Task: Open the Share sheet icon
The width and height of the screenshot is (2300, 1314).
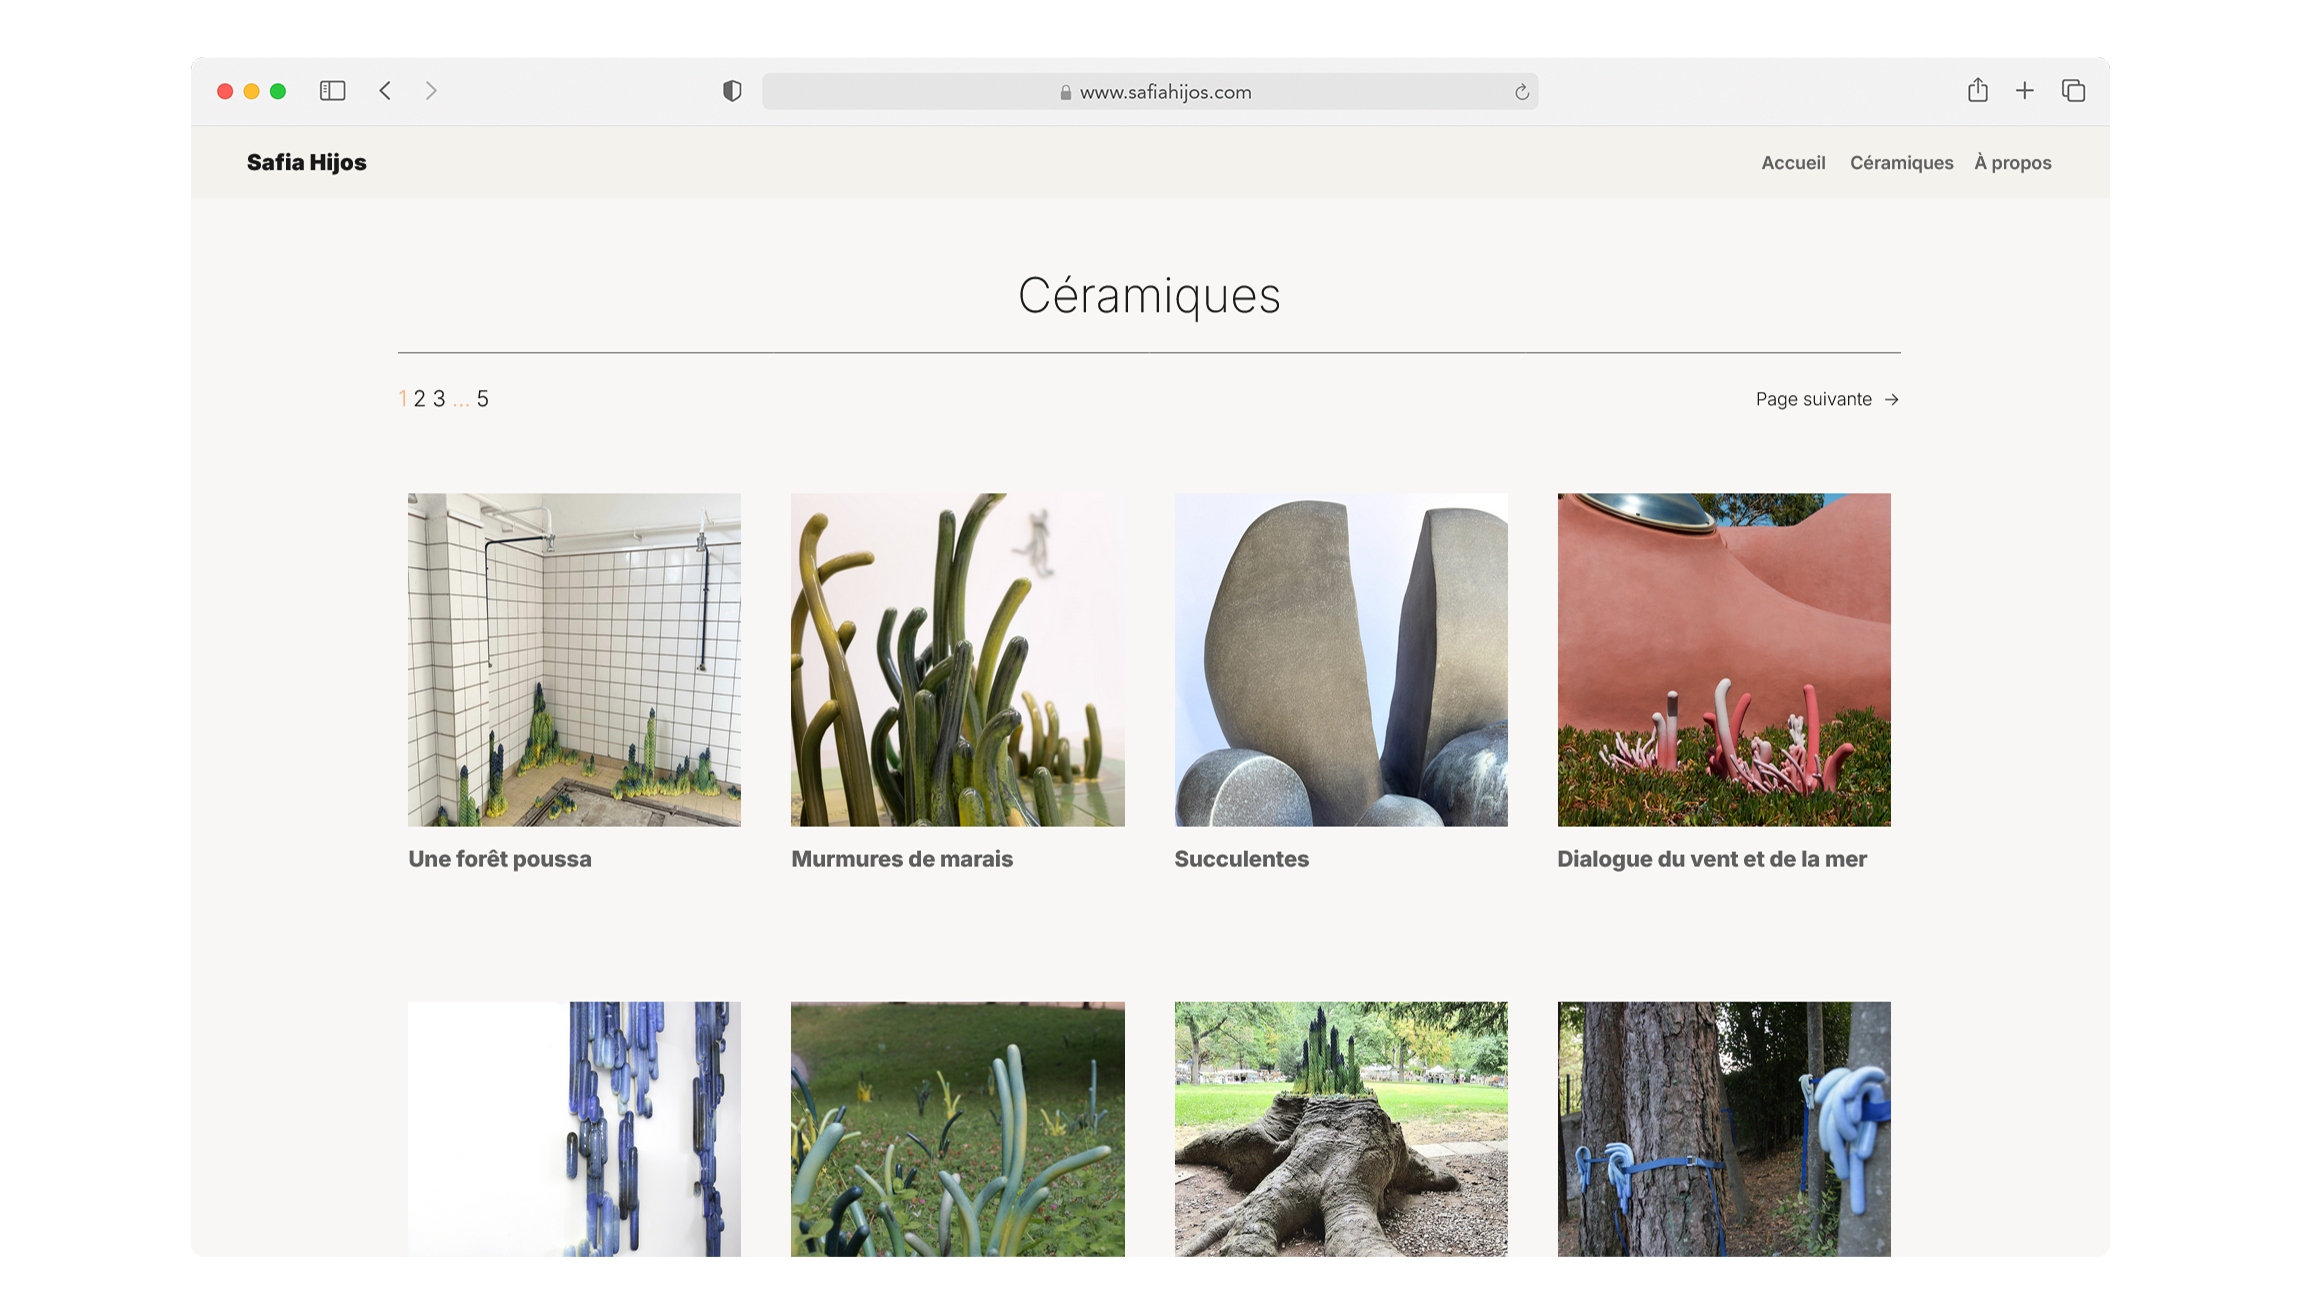Action: click(1977, 90)
